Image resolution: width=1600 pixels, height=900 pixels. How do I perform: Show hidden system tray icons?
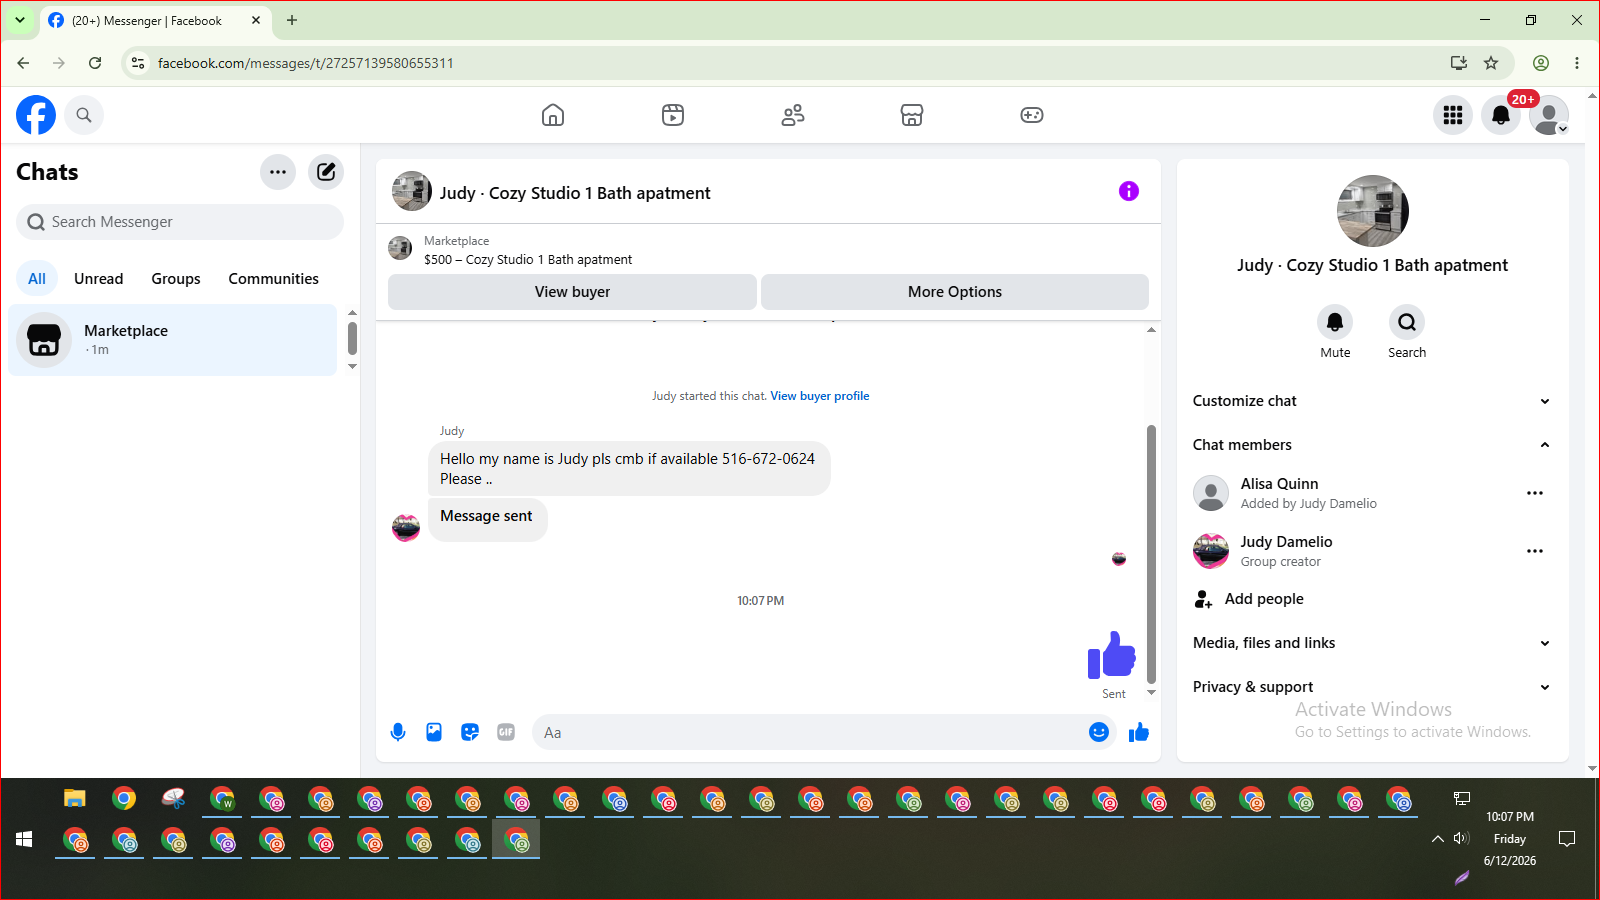pos(1438,839)
